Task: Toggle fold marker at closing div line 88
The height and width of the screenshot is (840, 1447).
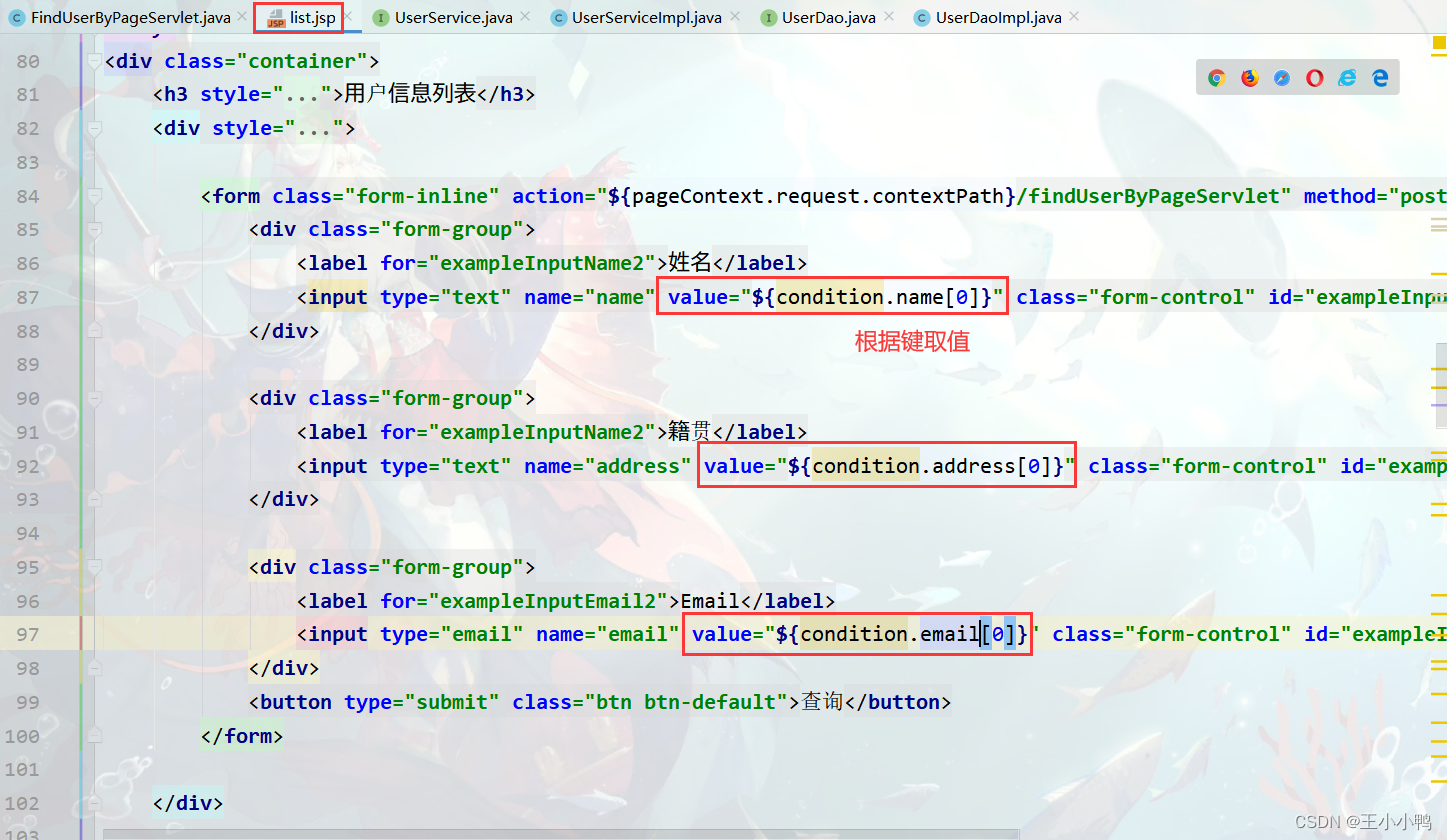Action: [95, 330]
